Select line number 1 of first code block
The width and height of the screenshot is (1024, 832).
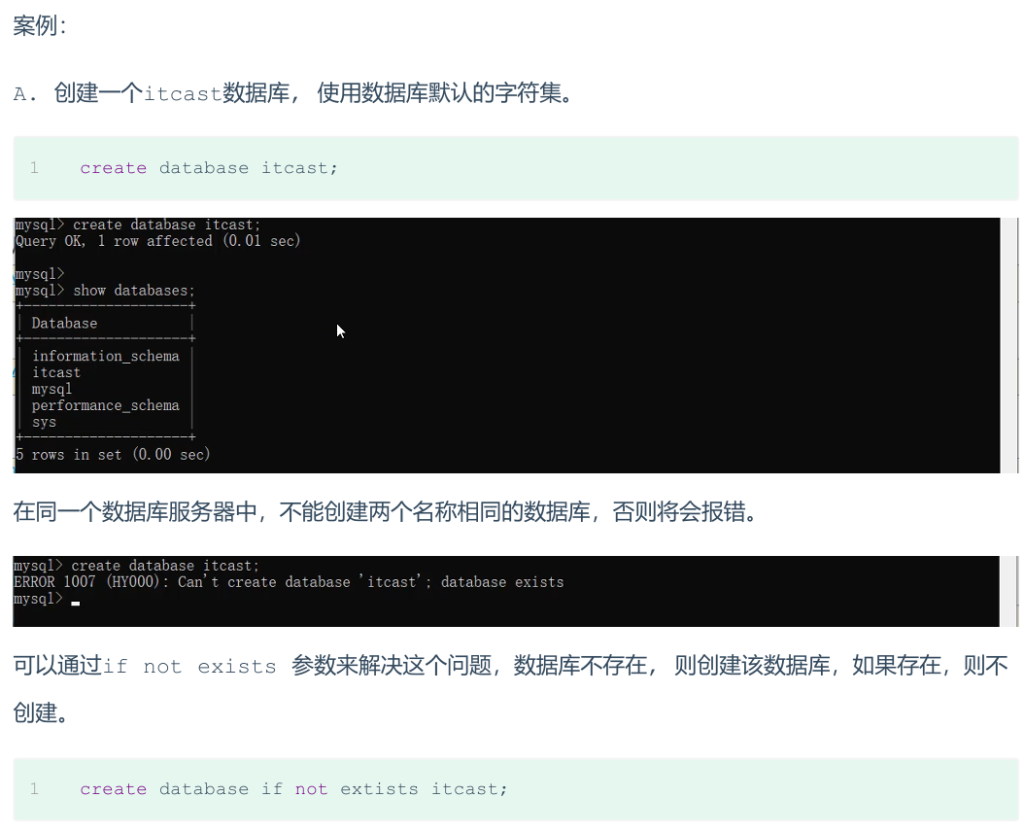tap(34, 168)
